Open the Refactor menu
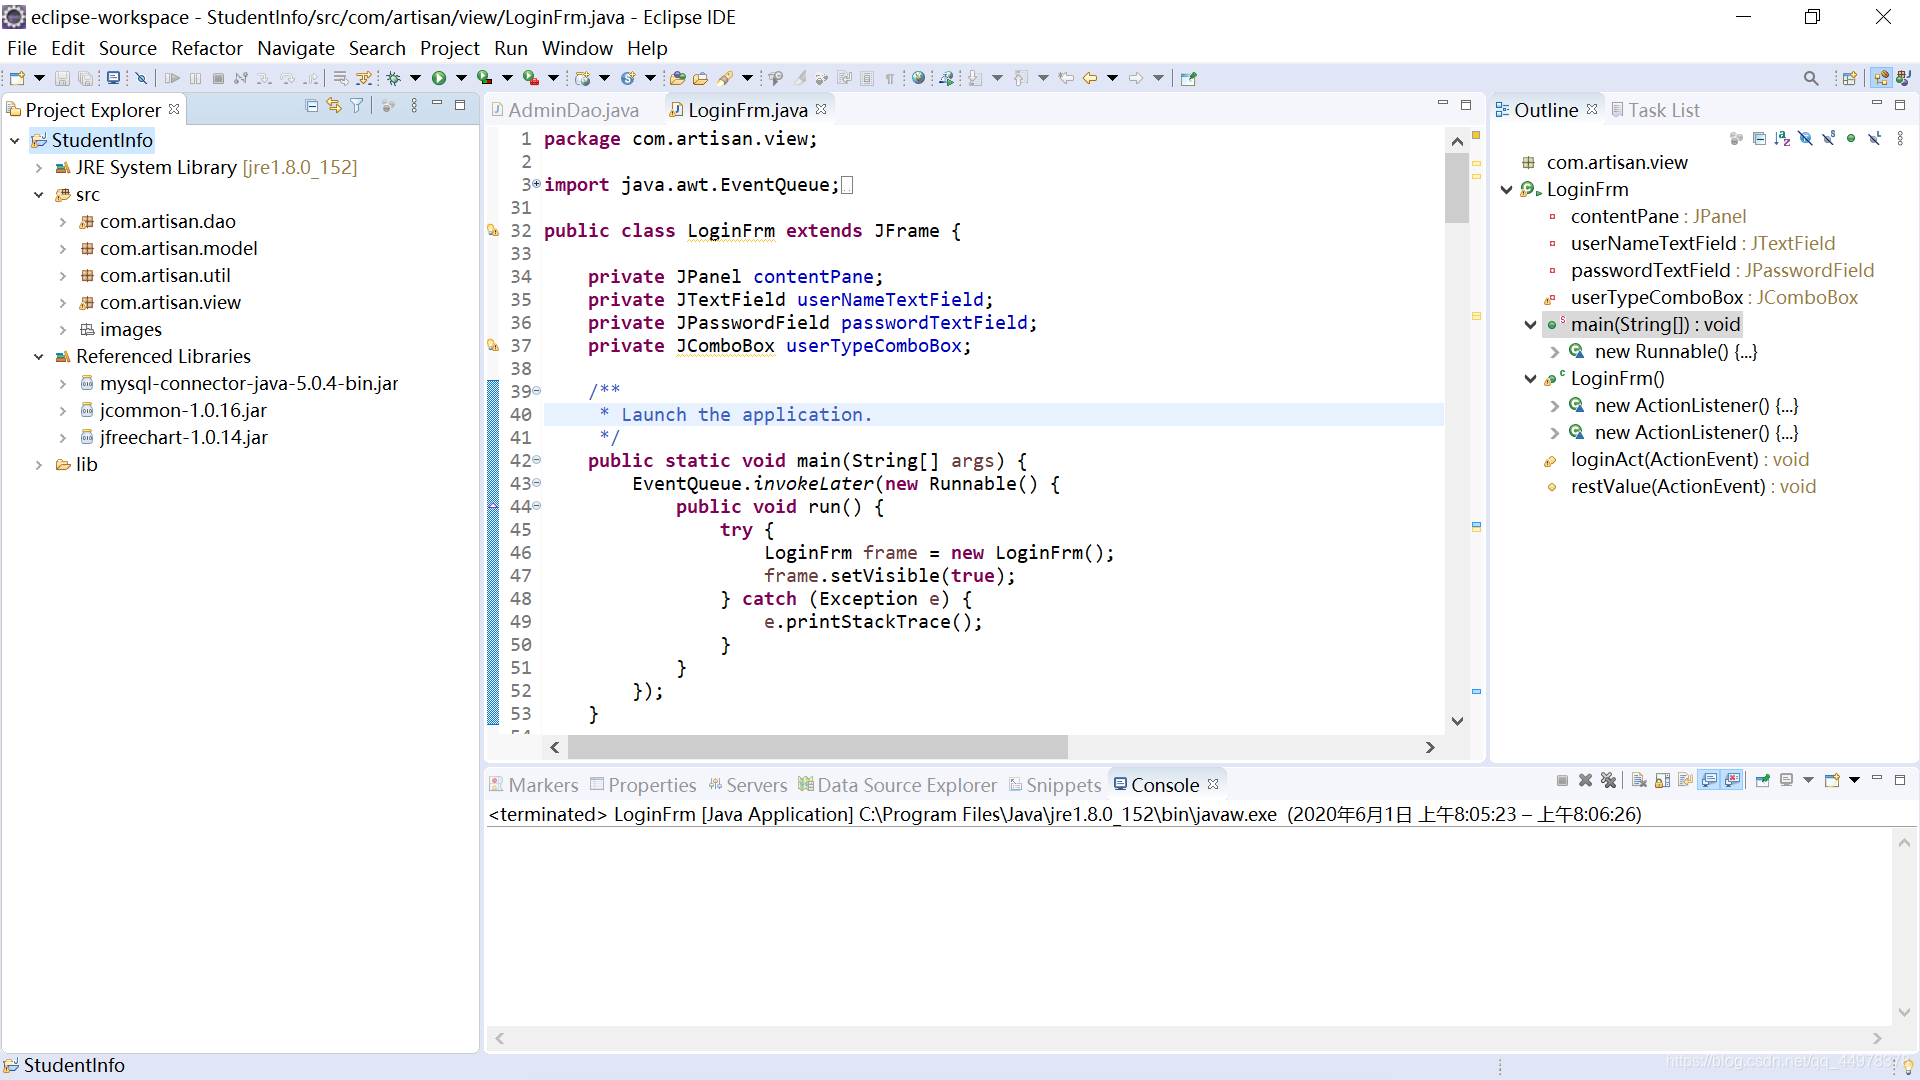The height and width of the screenshot is (1080, 1920). pos(207,48)
